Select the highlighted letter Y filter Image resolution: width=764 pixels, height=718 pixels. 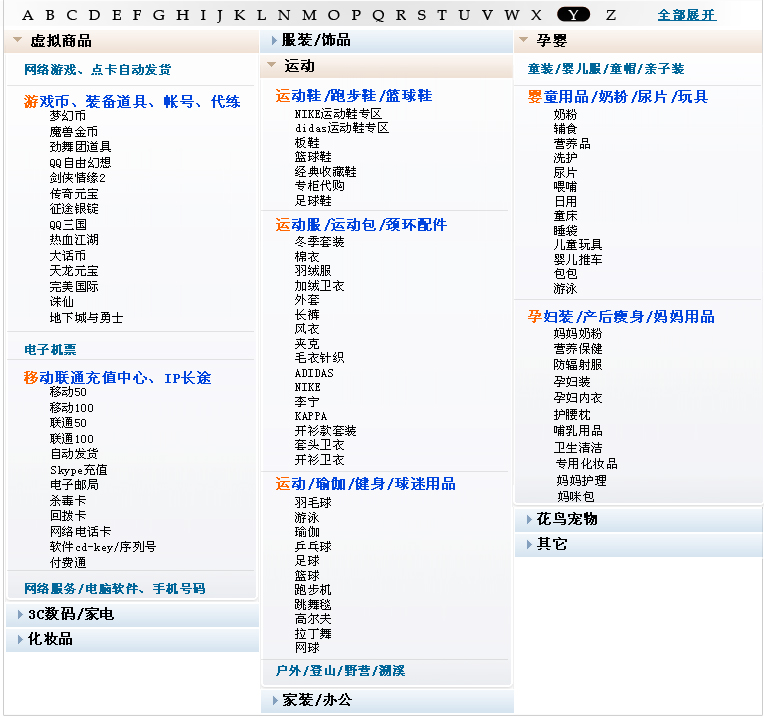573,15
